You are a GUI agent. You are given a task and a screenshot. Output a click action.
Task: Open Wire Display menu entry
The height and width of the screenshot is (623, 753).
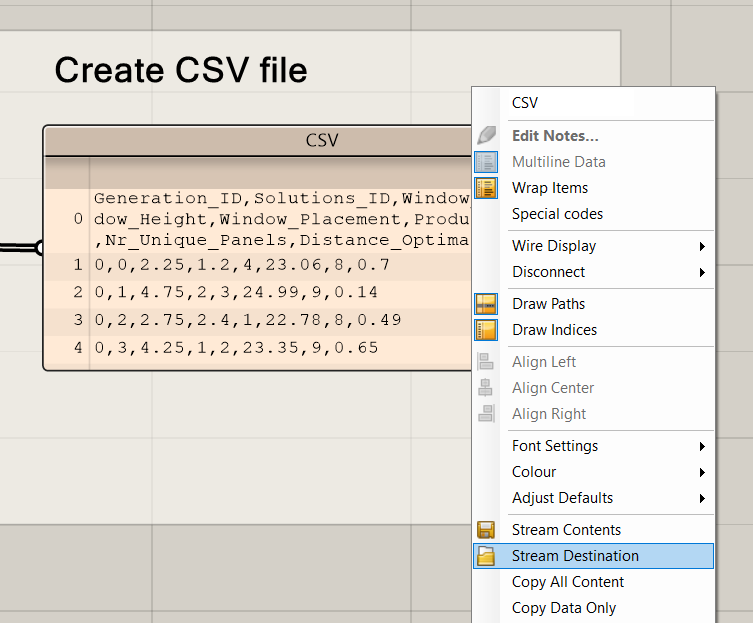coord(594,246)
